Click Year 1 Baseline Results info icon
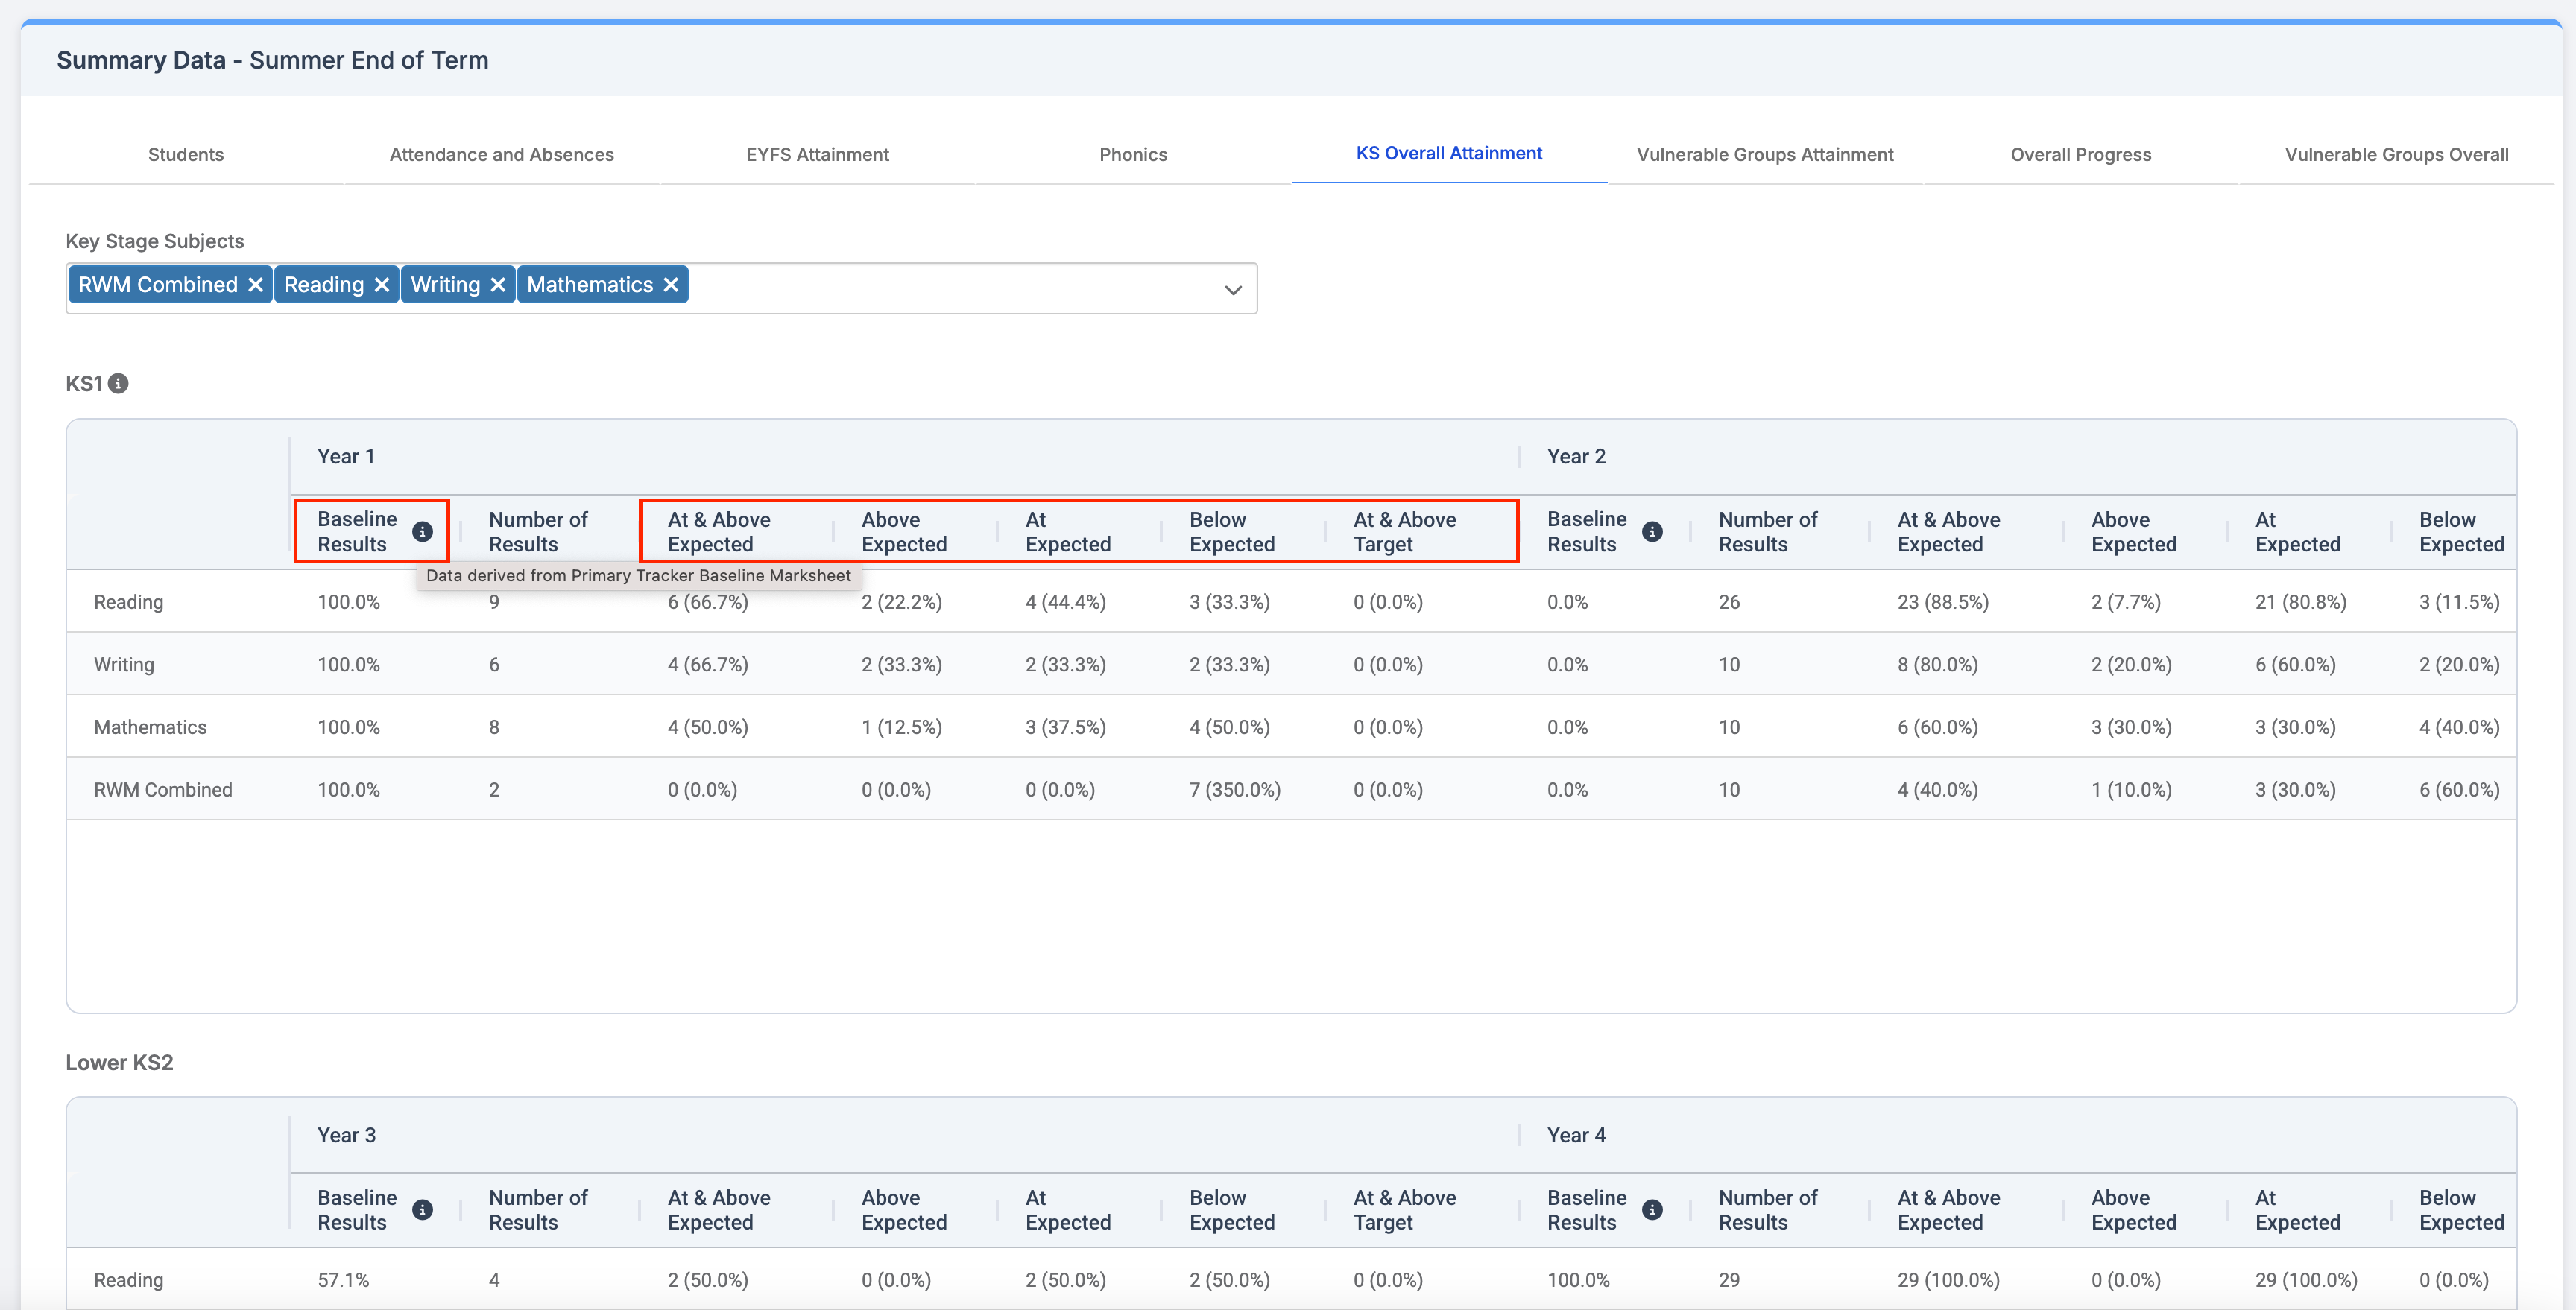Image resolution: width=2576 pixels, height=1310 pixels. coord(423,532)
